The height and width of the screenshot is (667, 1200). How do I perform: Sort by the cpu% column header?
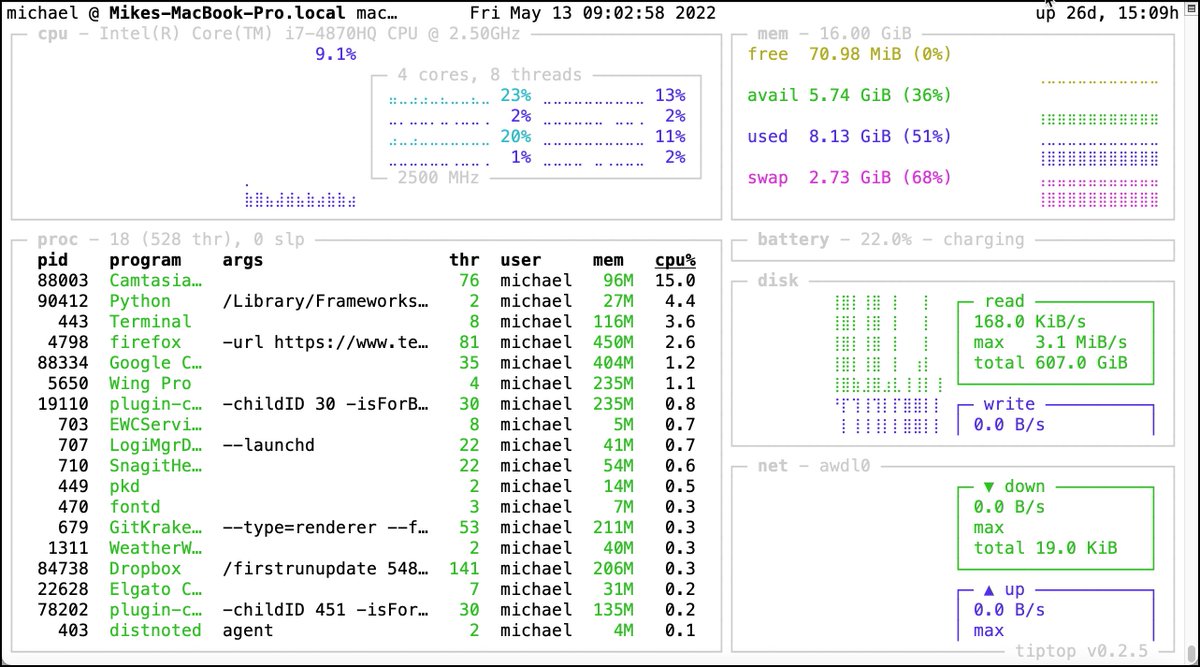(x=675, y=260)
